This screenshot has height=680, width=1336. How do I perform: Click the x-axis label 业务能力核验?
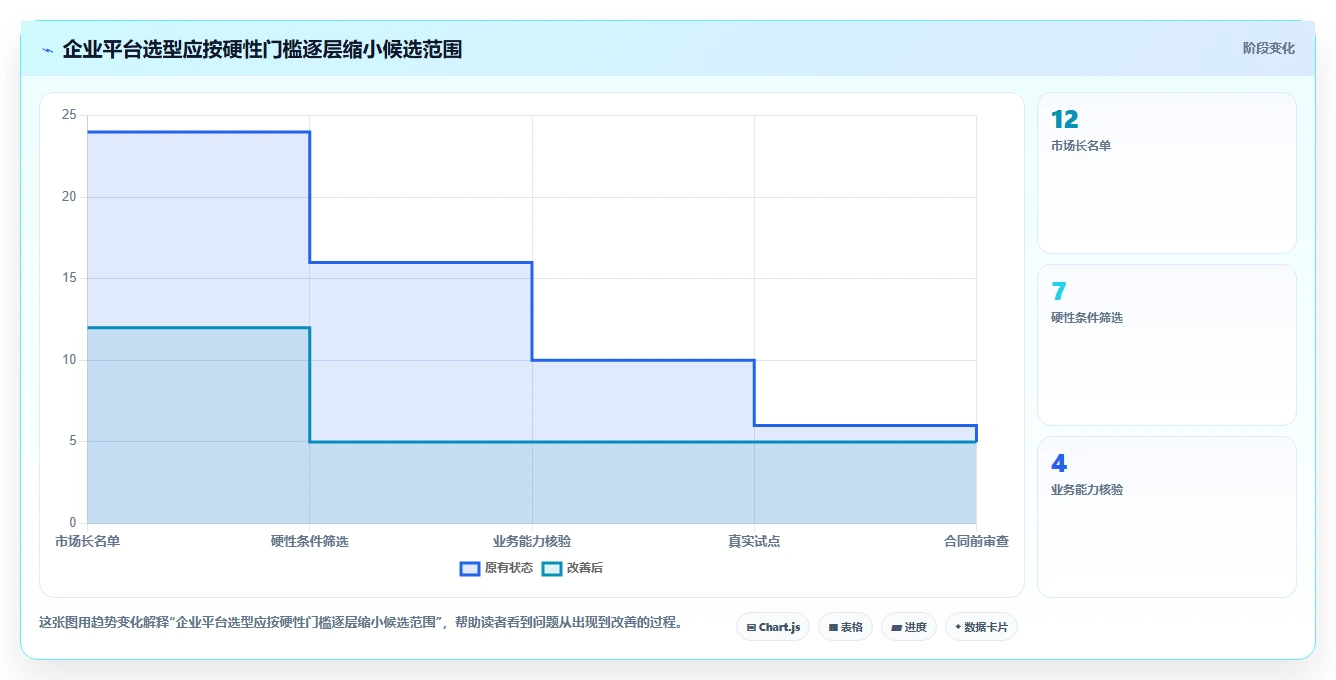tap(532, 541)
